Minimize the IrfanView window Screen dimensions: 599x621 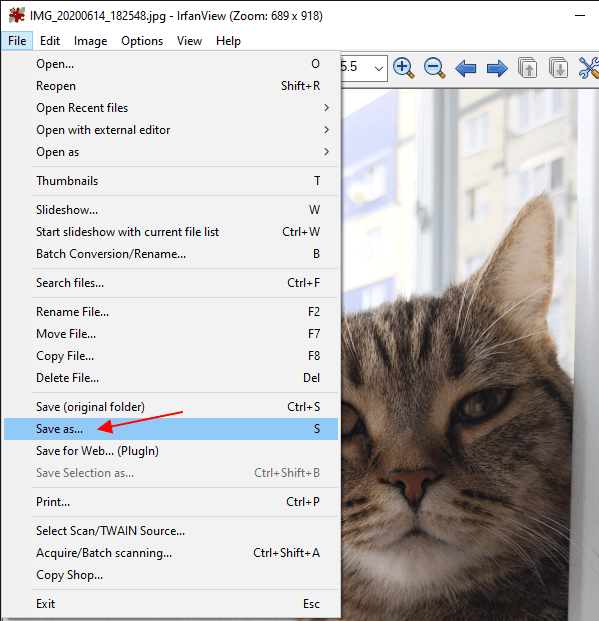[x=580, y=16]
